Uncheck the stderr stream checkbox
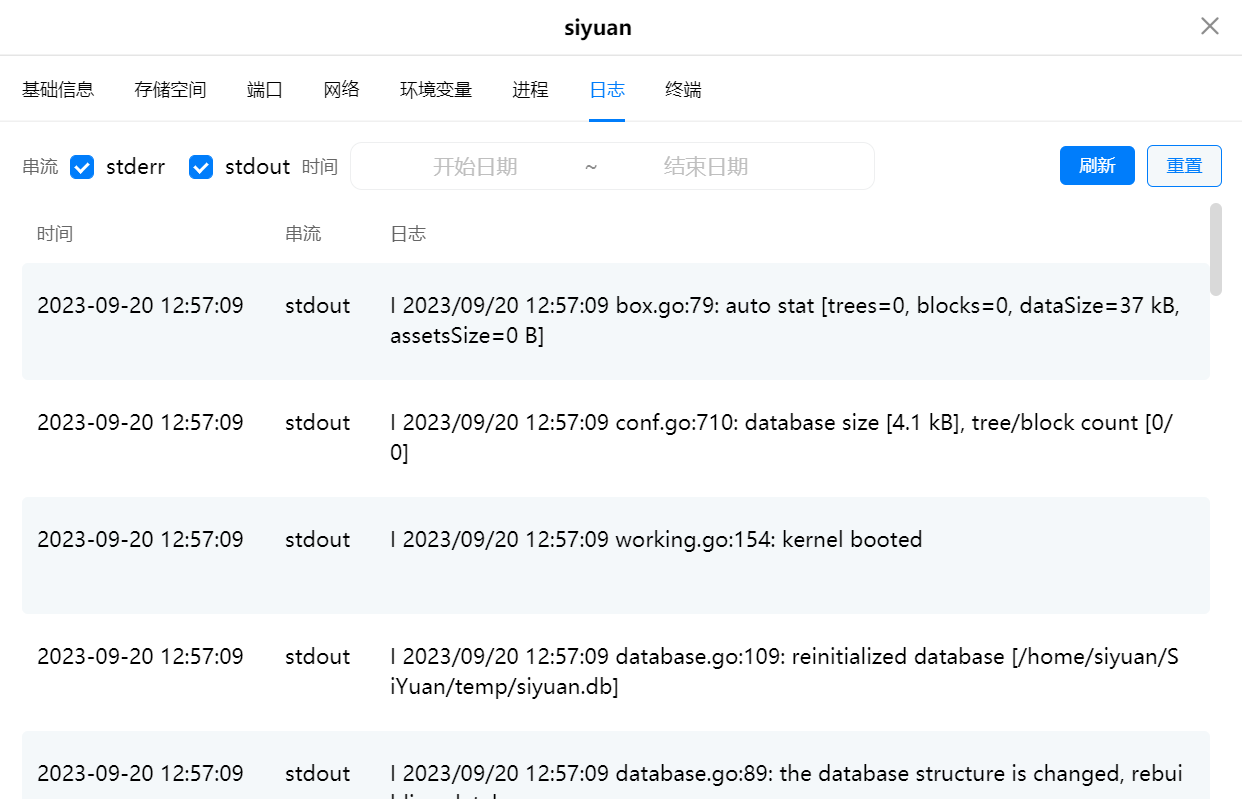The image size is (1242, 806). [x=82, y=167]
